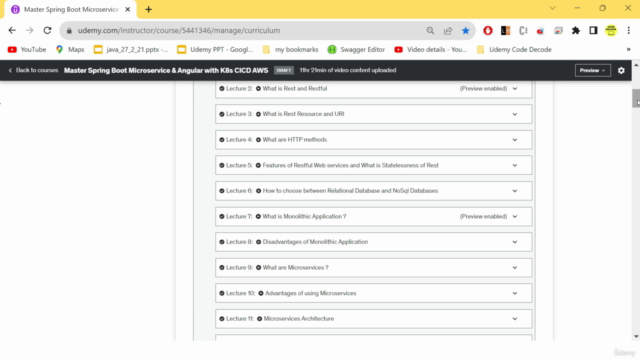
Task: Click the course title in header
Action: pos(166,70)
